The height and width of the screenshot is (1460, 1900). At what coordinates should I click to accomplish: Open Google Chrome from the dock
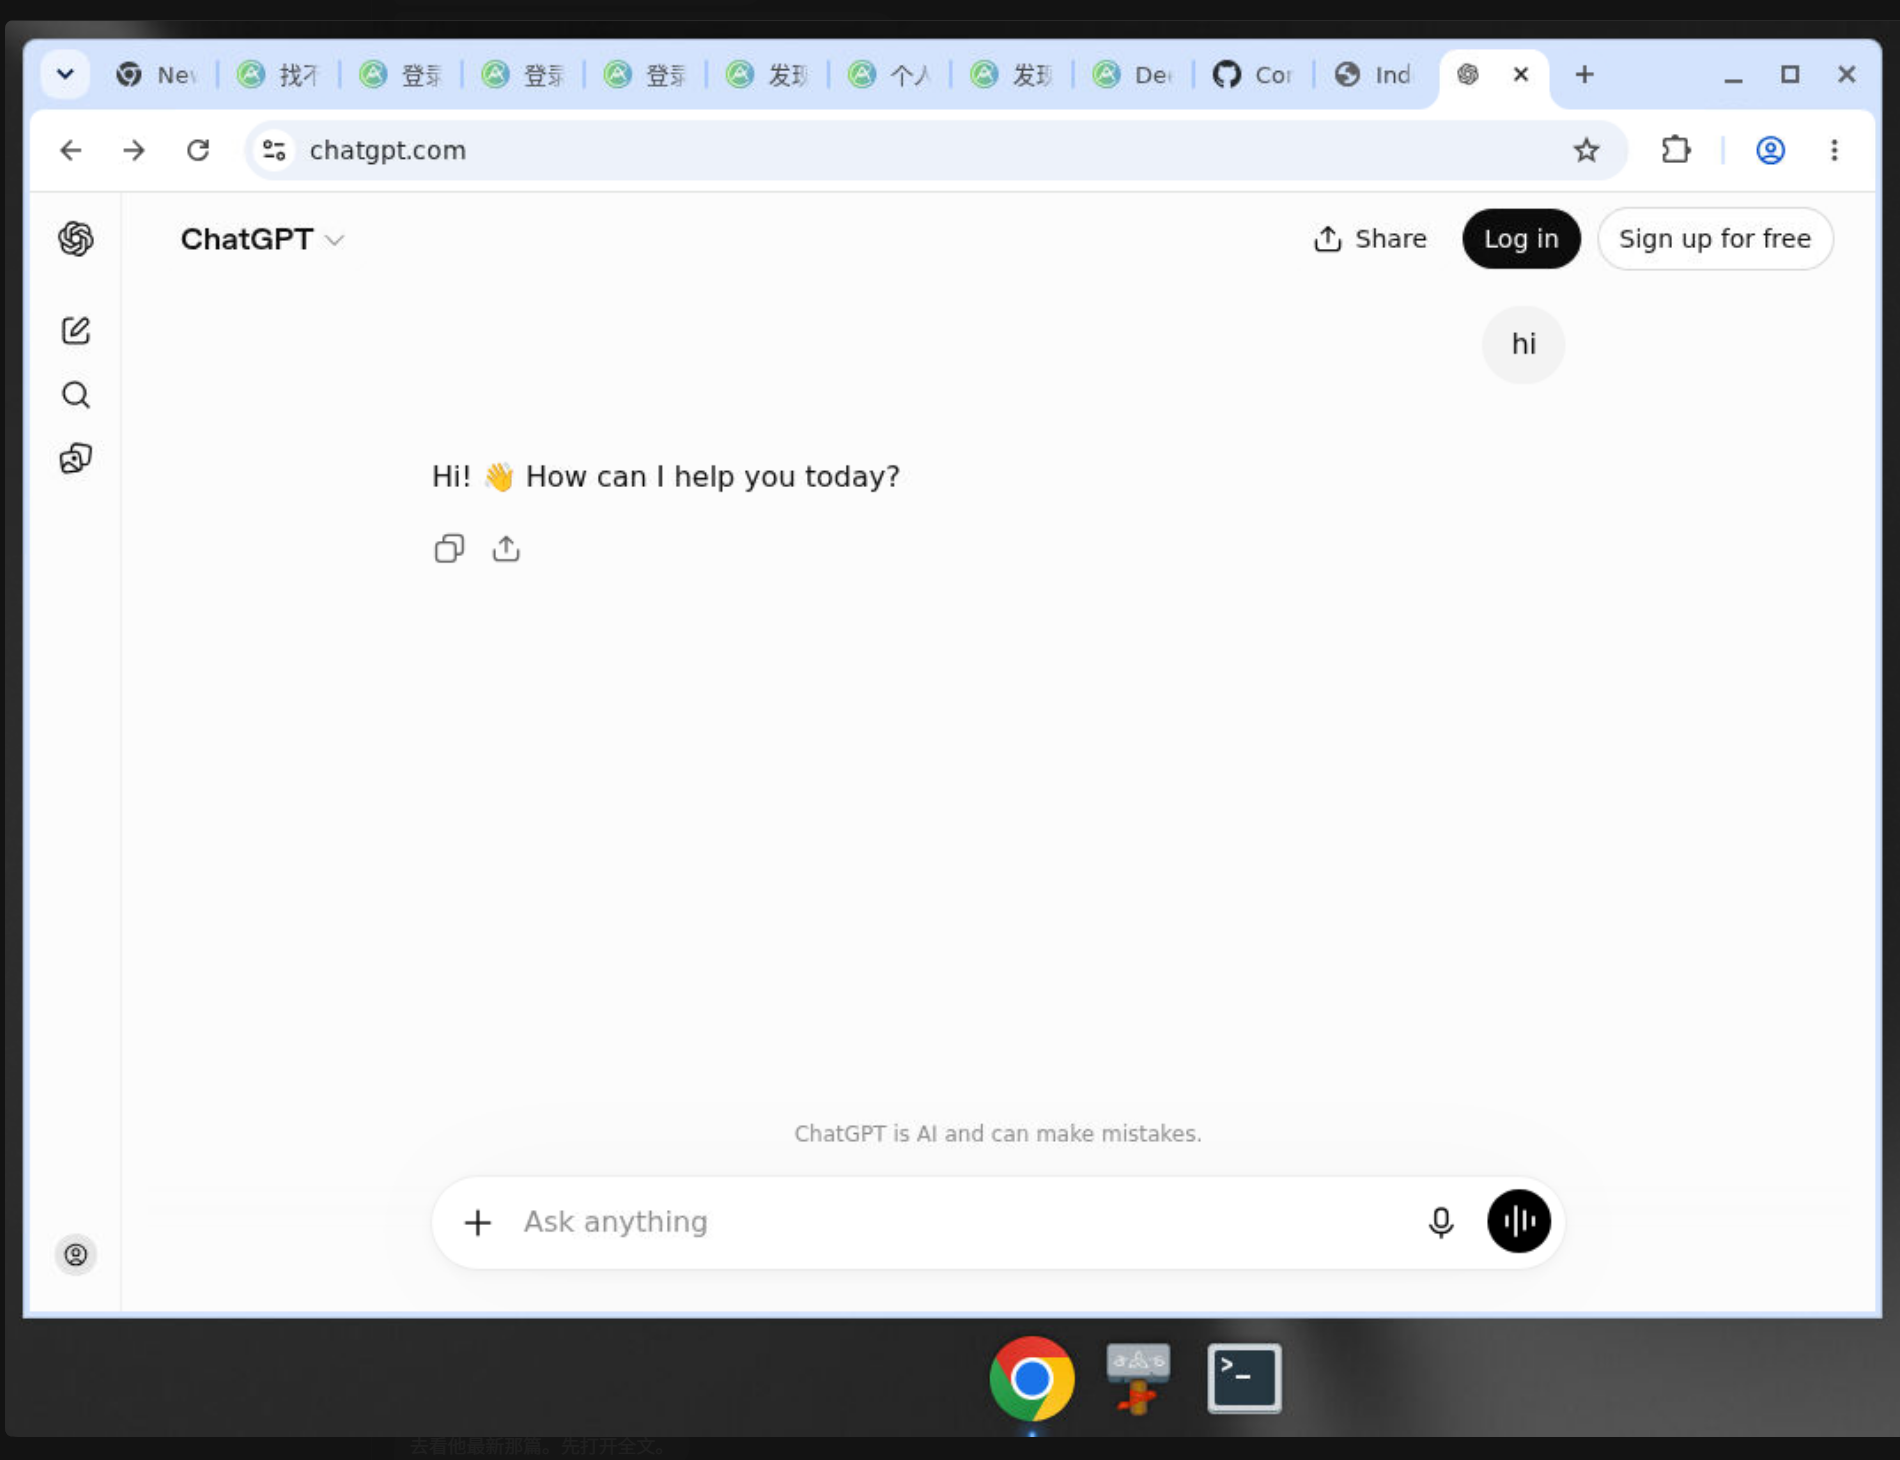[1032, 1379]
